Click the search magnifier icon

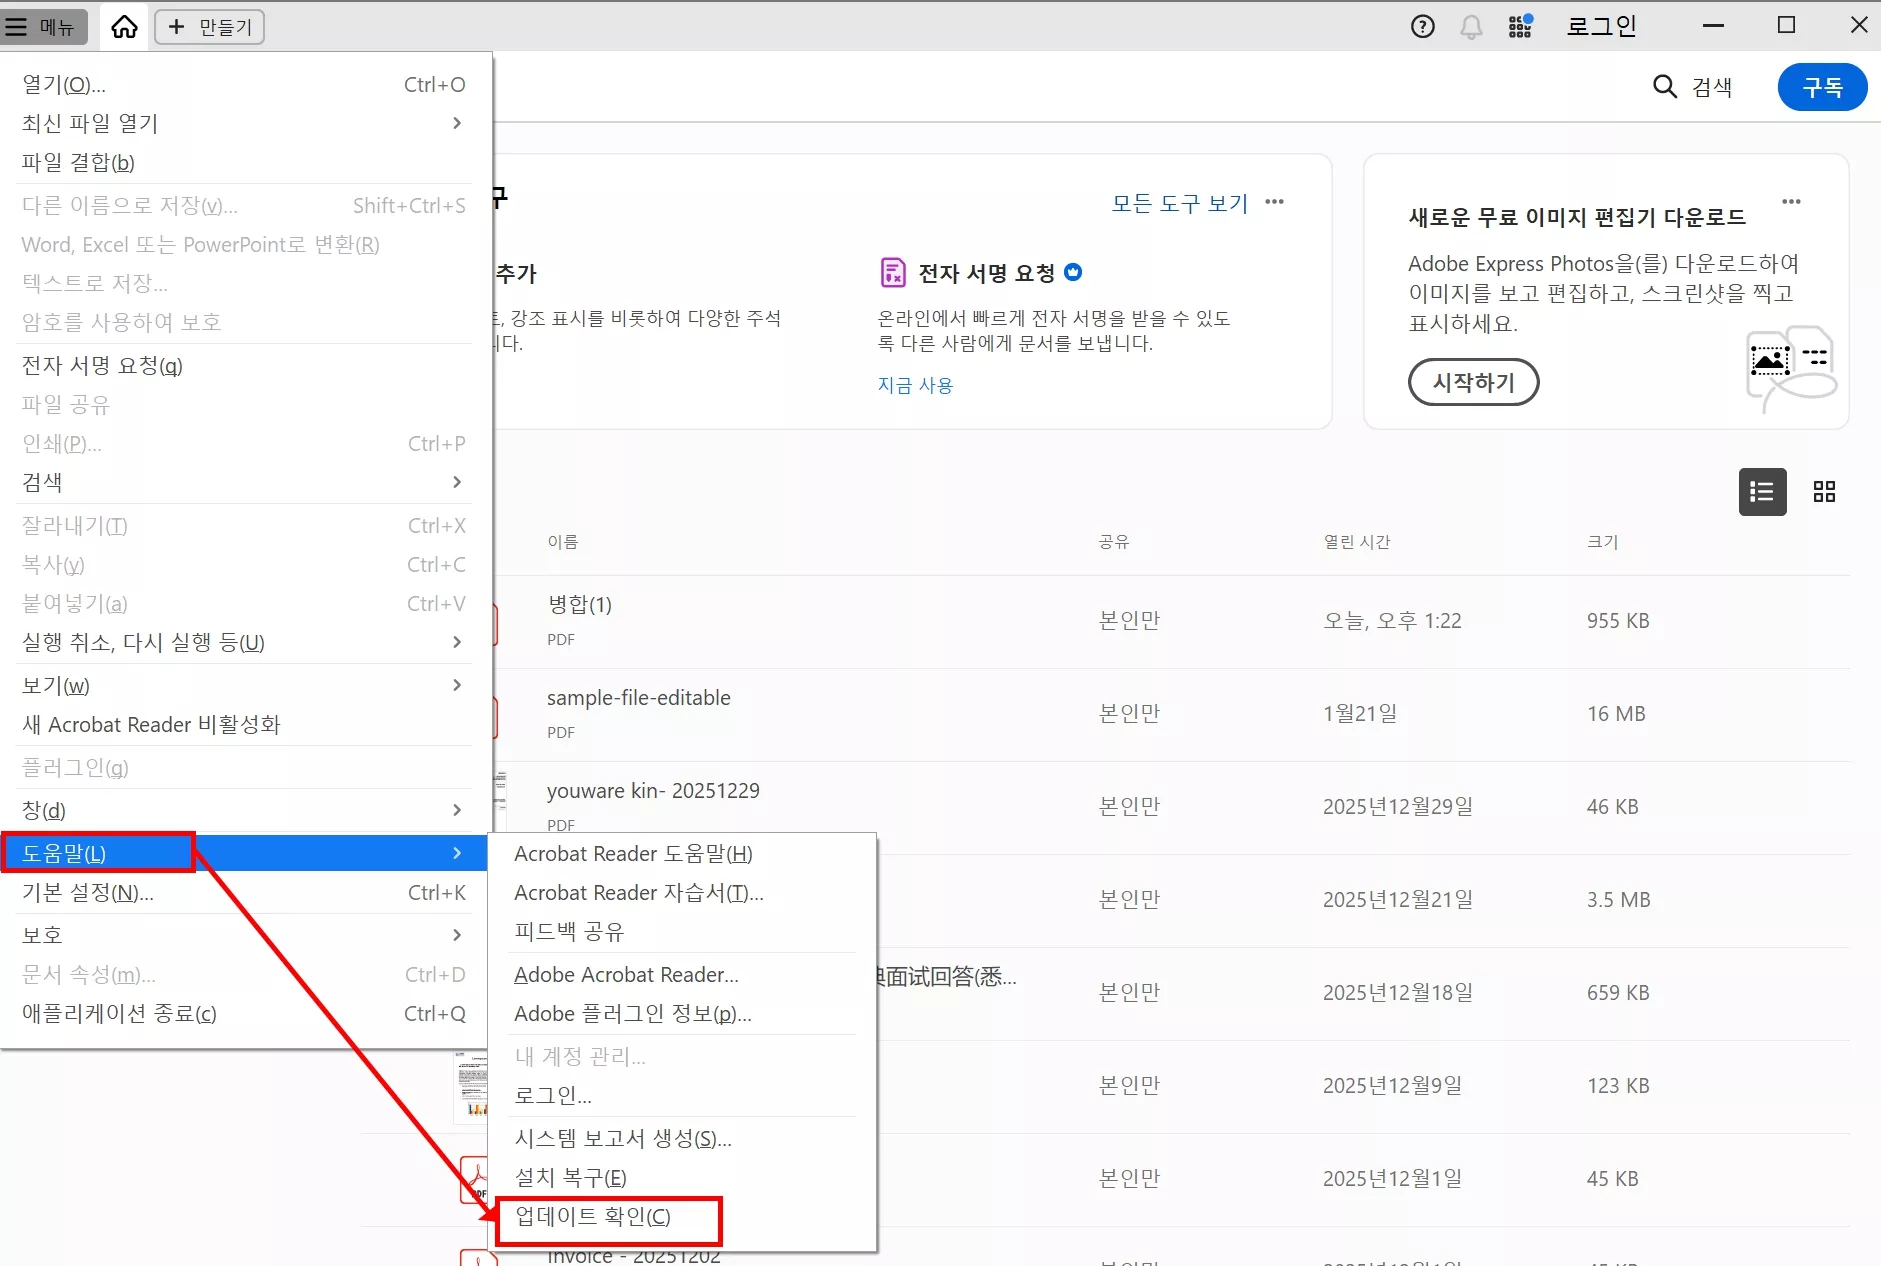[1663, 87]
